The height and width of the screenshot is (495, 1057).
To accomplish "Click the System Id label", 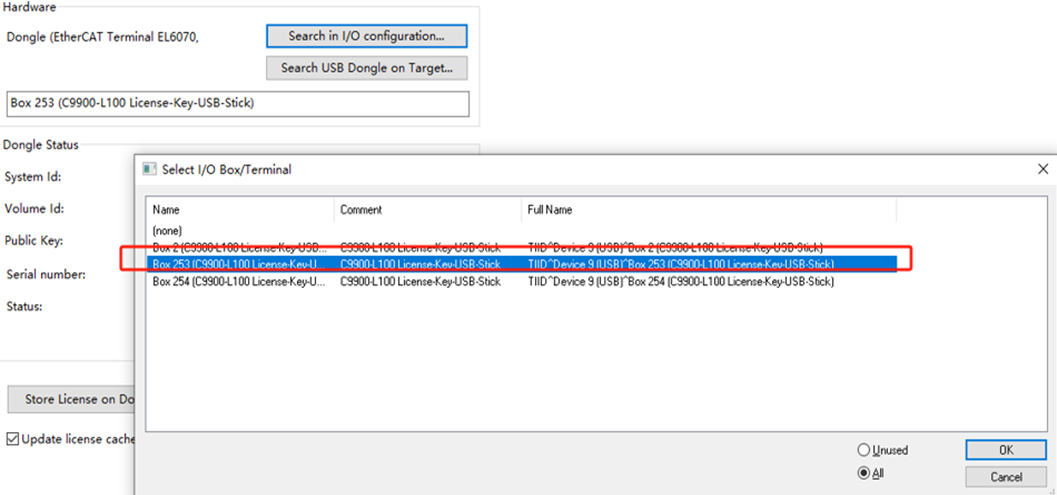I will tap(33, 177).
